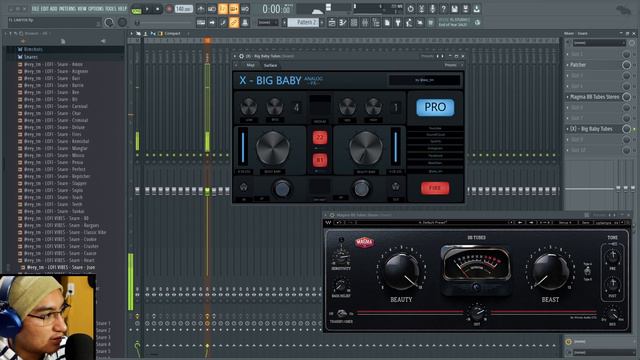
Task: Open the piano roll icon
Action: (343, 23)
